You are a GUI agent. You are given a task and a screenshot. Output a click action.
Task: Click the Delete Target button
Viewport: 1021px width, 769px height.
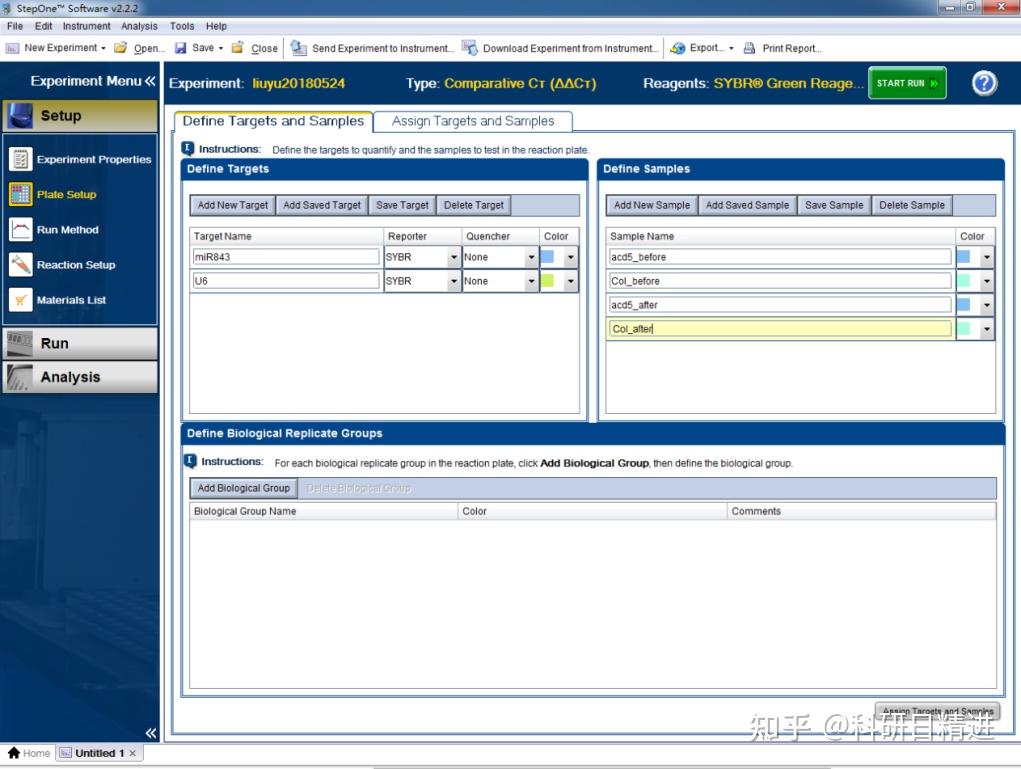[x=473, y=205]
